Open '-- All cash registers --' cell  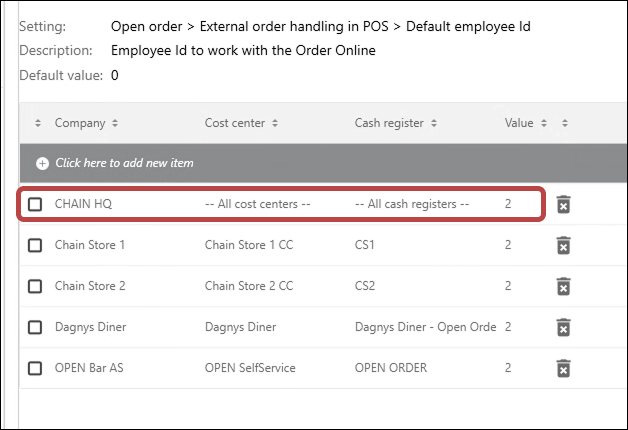[412, 204]
